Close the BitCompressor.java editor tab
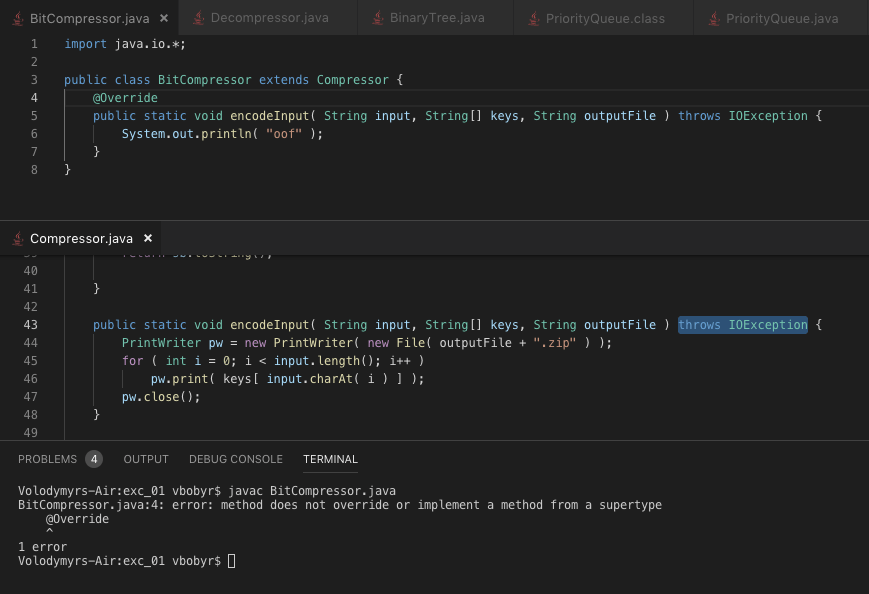The image size is (869, 594). (164, 17)
